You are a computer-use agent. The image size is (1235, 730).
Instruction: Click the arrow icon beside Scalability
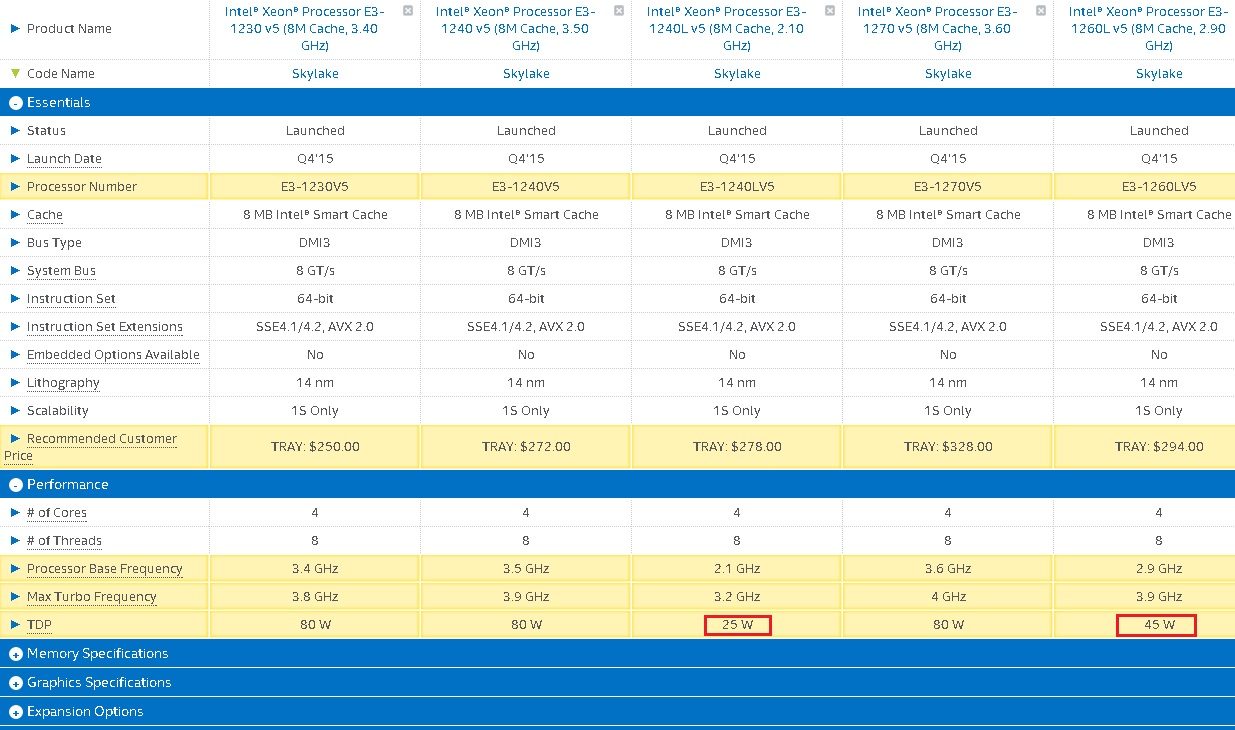[15, 411]
